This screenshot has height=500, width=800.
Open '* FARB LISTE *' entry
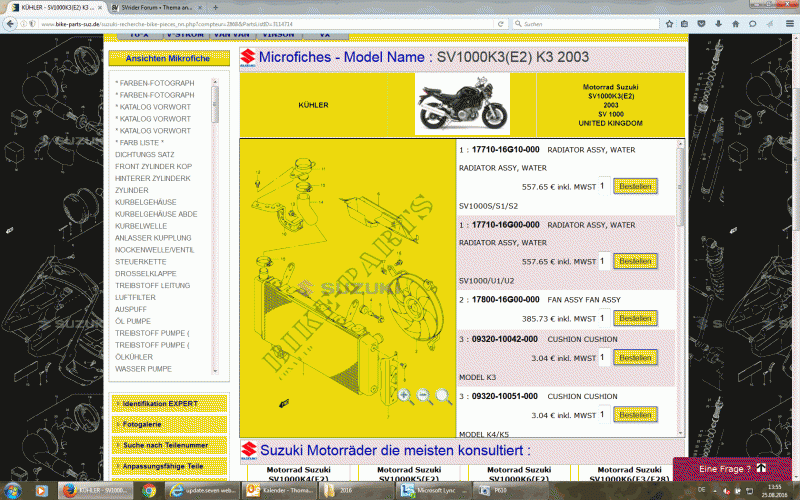[x=140, y=143]
